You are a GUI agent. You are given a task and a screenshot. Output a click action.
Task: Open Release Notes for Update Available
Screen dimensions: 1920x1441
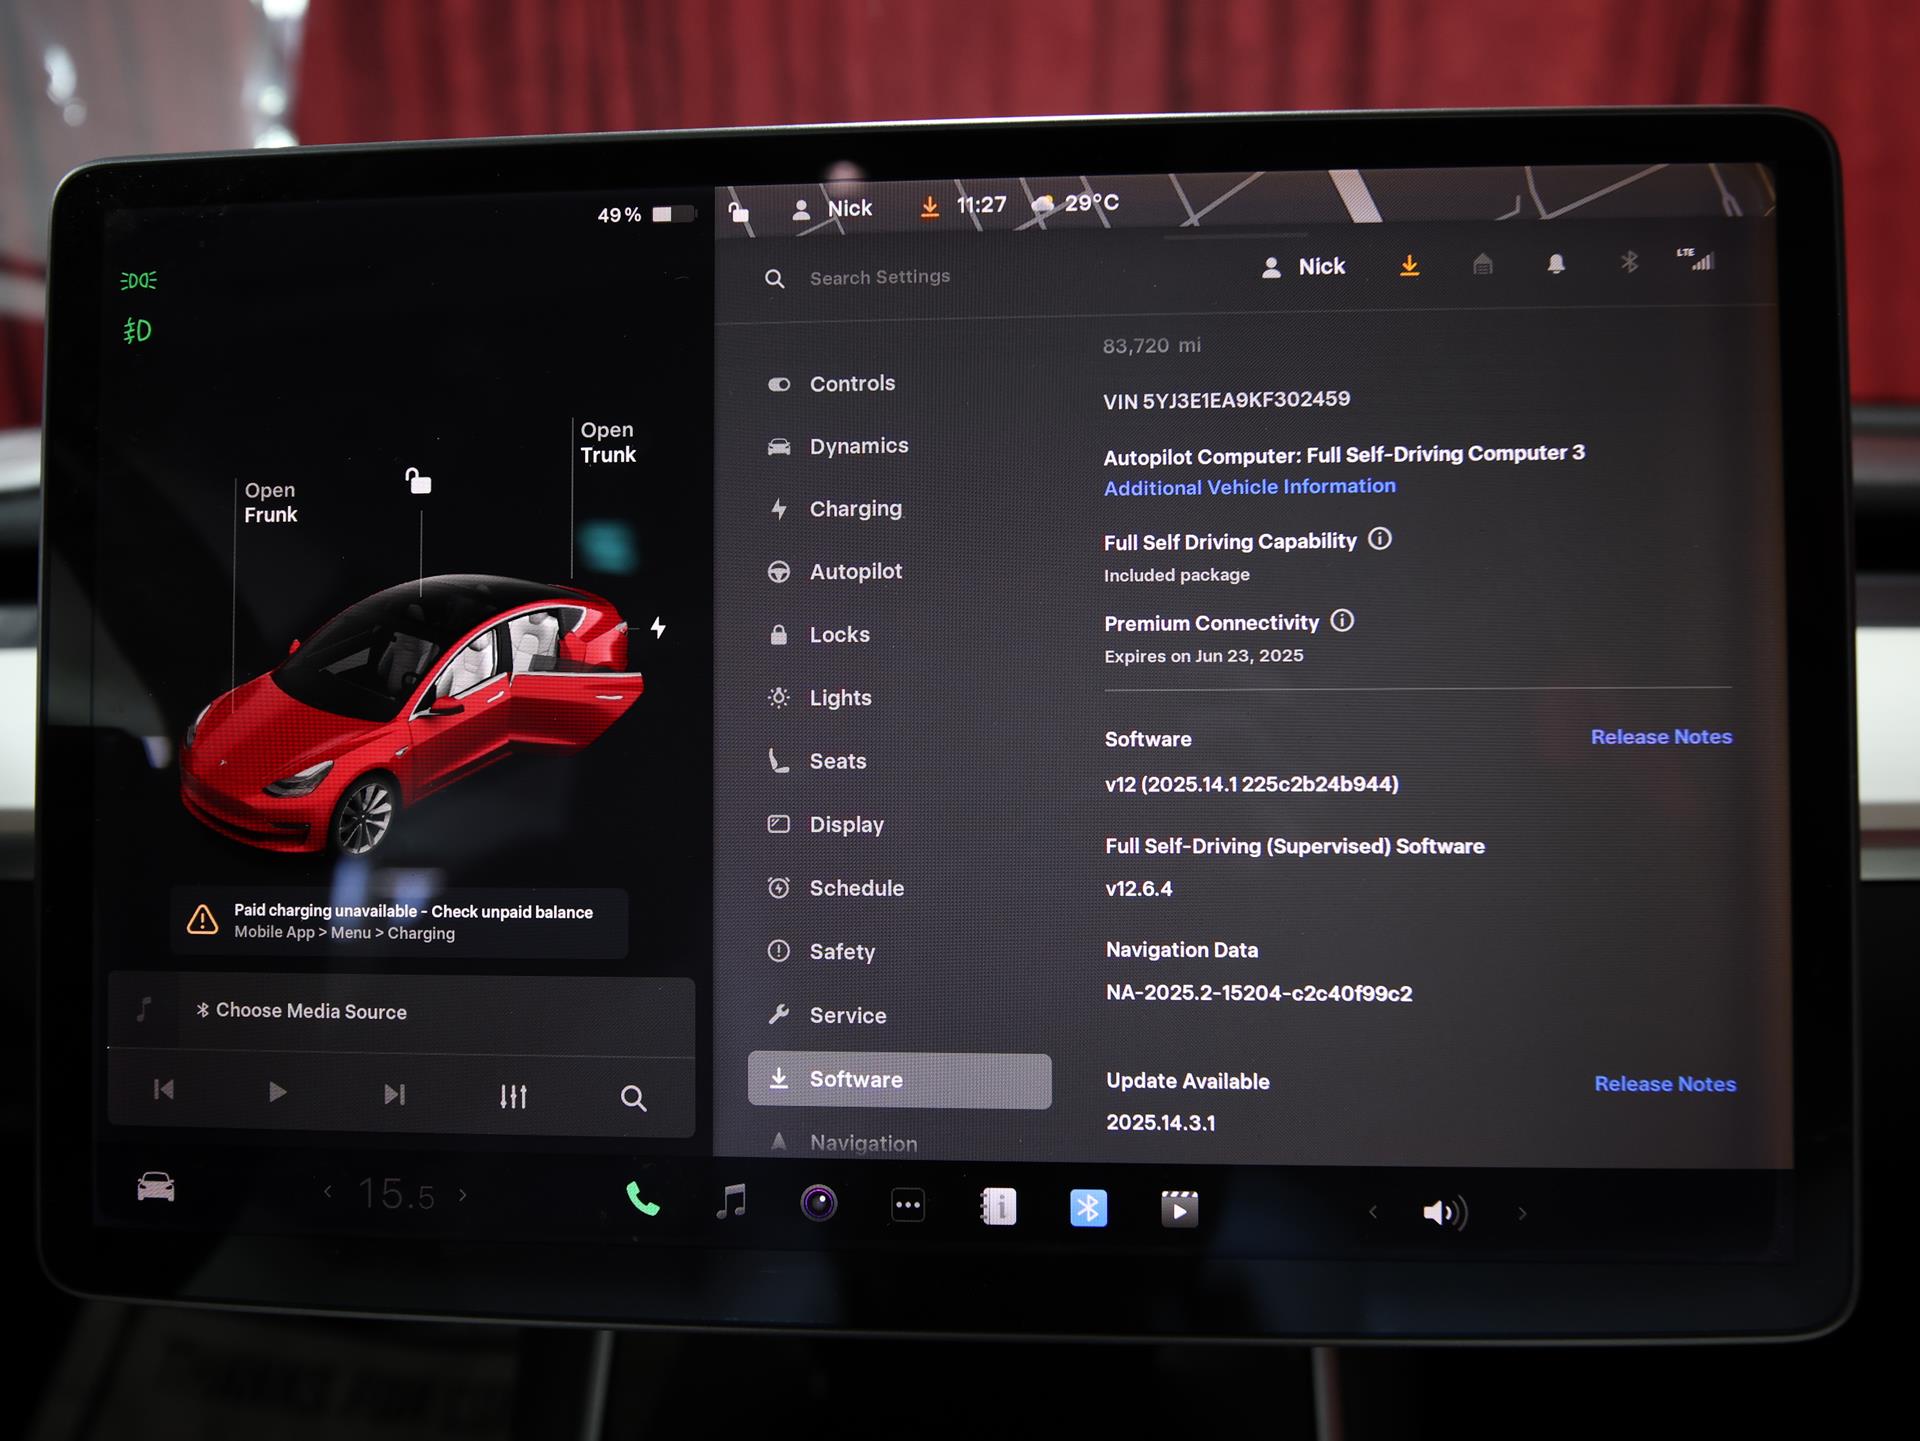tap(1665, 1084)
